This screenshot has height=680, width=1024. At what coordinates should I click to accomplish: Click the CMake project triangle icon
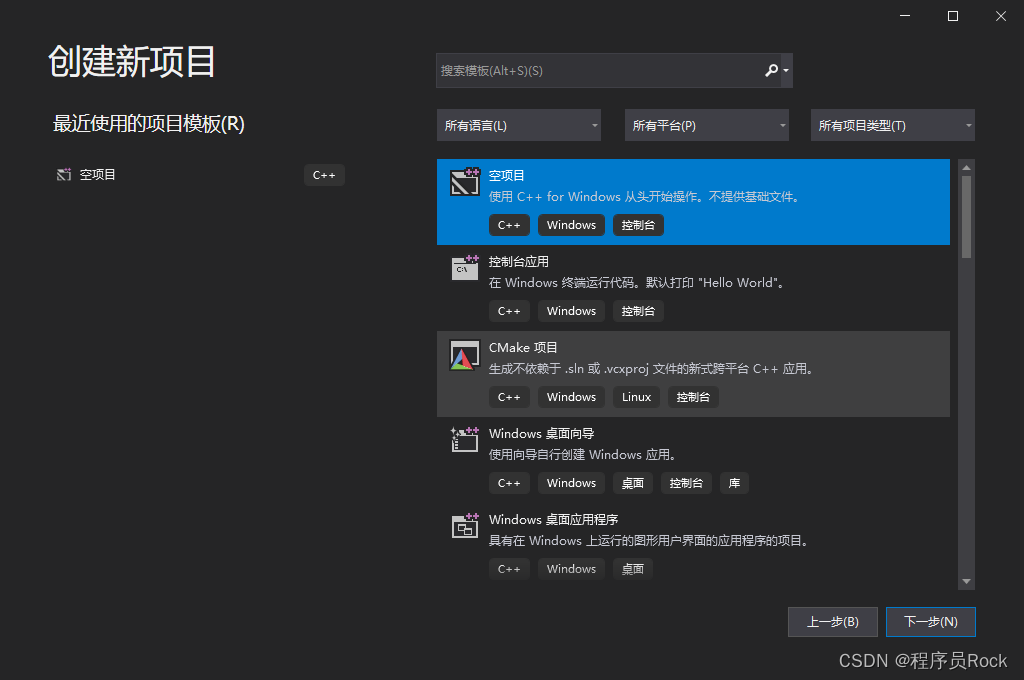click(x=465, y=355)
